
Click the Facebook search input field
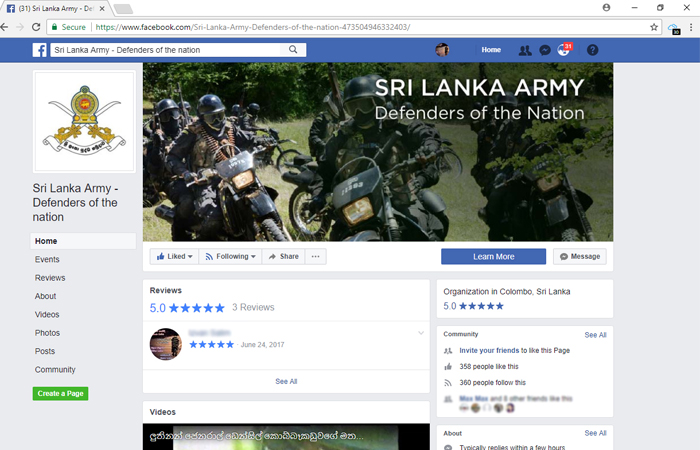point(166,50)
